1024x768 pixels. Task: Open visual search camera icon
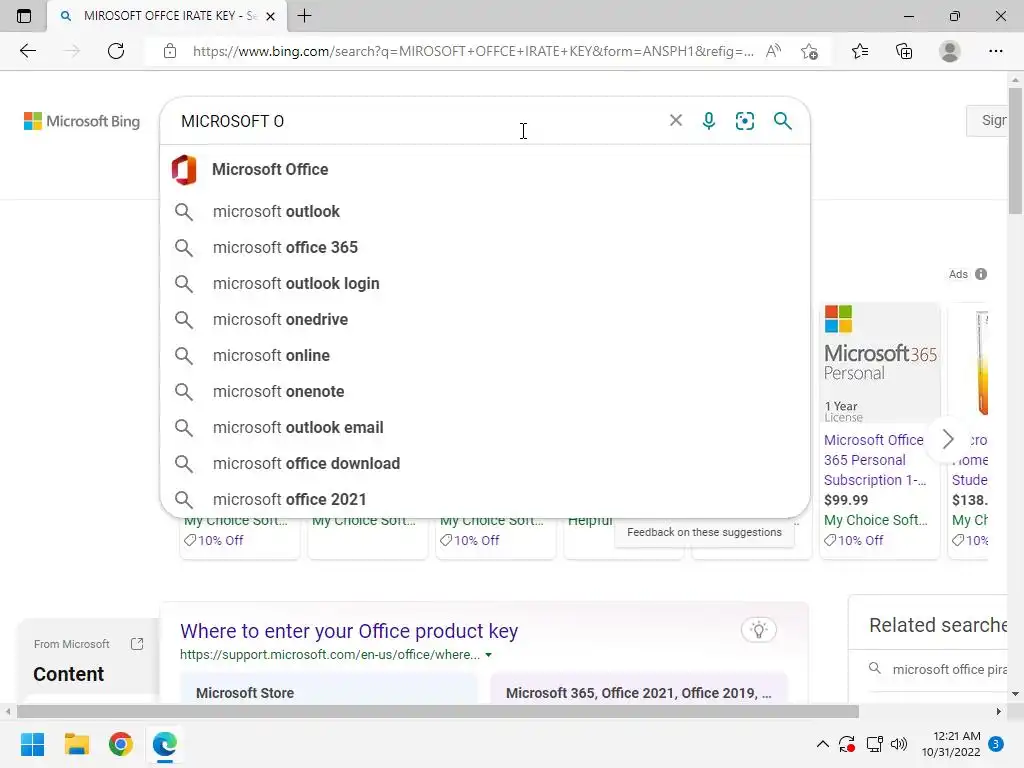744,120
